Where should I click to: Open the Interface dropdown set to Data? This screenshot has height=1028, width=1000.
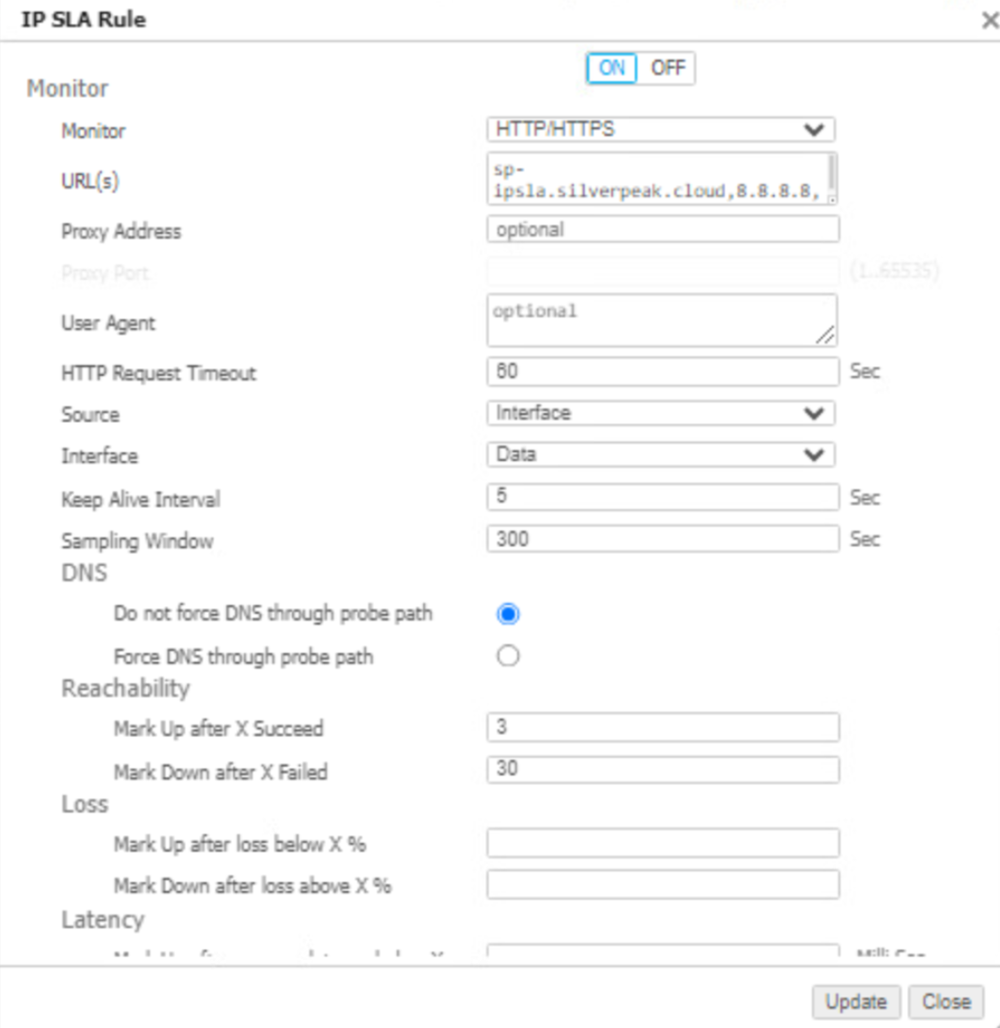click(660, 455)
